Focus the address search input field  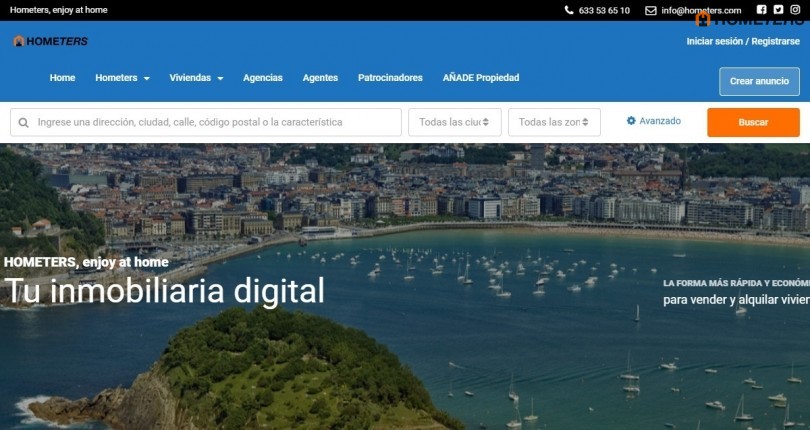pyautogui.click(x=215, y=122)
